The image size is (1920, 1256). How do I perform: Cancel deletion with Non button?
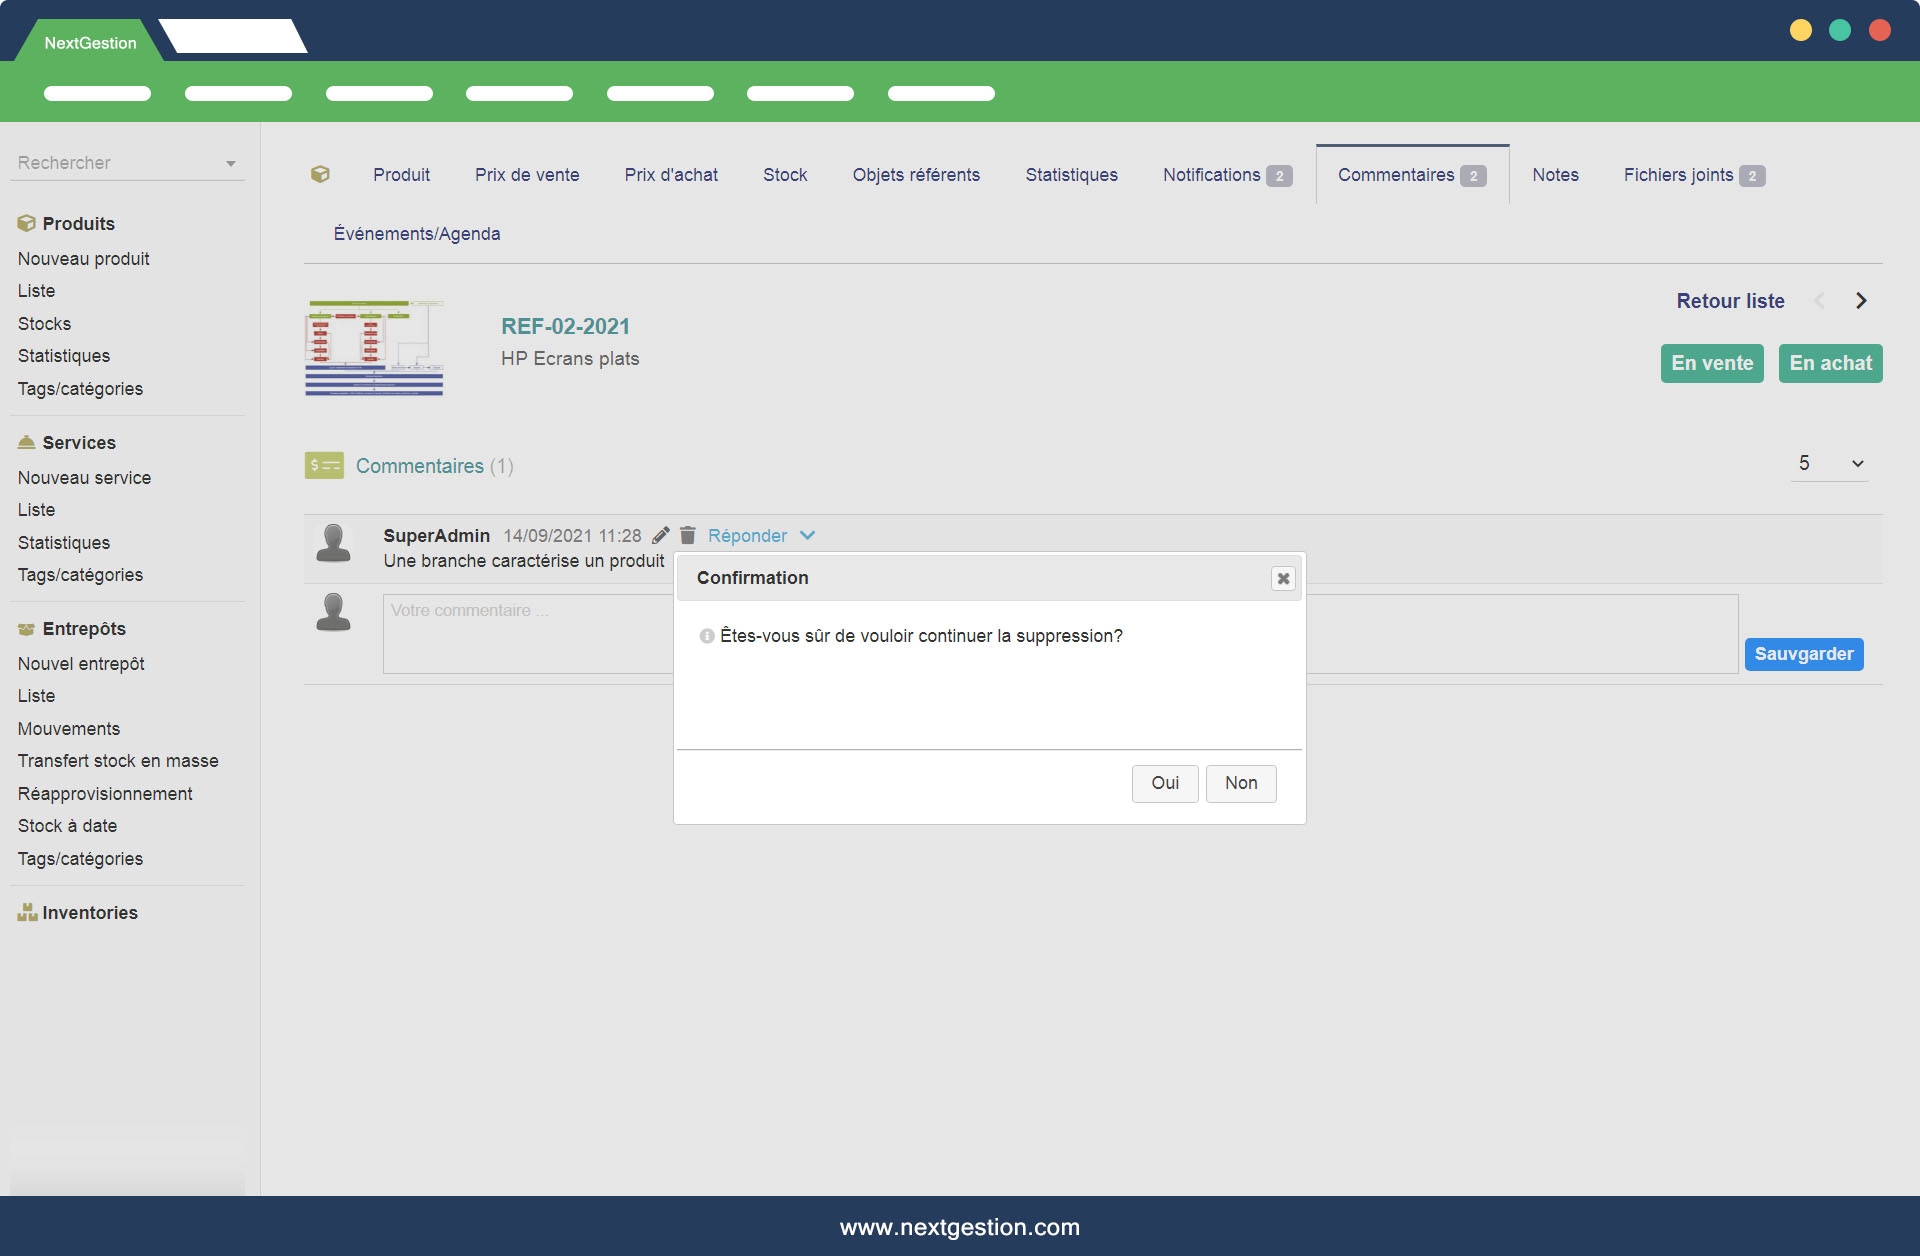point(1240,783)
